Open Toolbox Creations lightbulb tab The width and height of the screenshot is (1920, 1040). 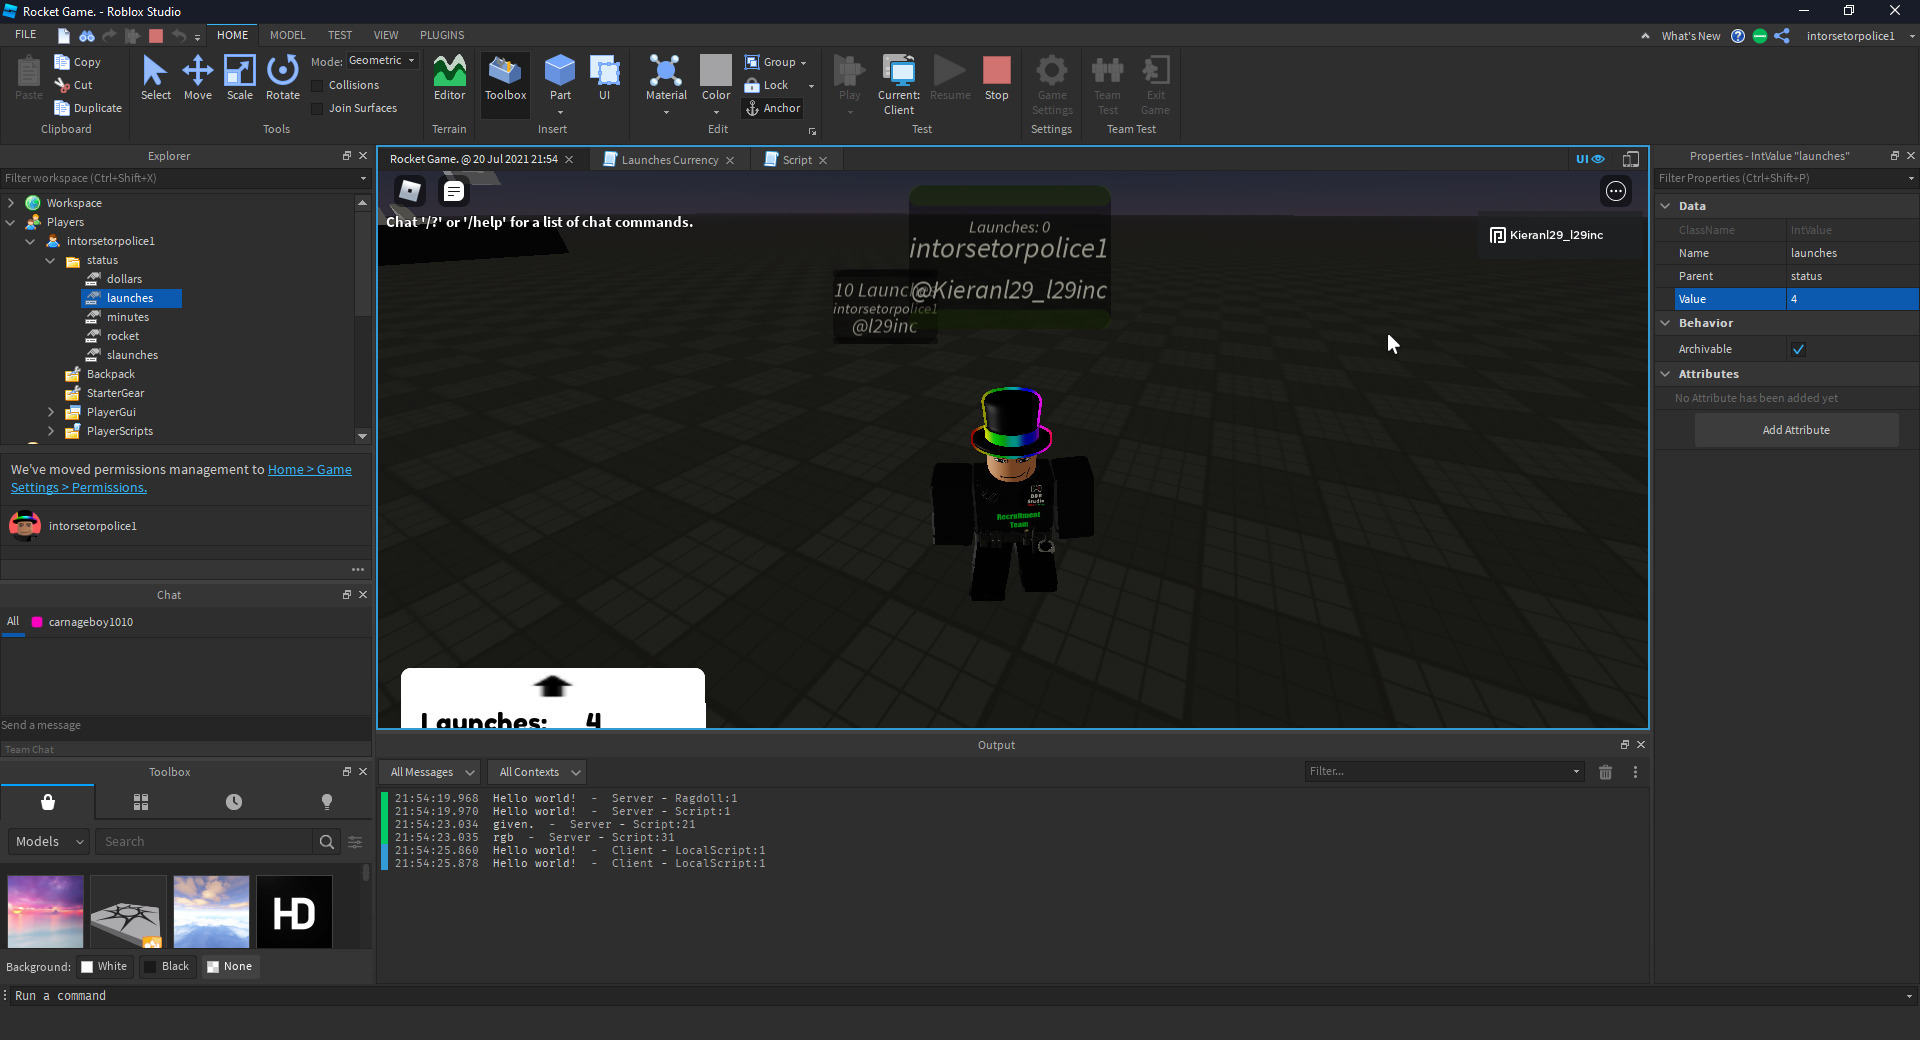click(327, 802)
